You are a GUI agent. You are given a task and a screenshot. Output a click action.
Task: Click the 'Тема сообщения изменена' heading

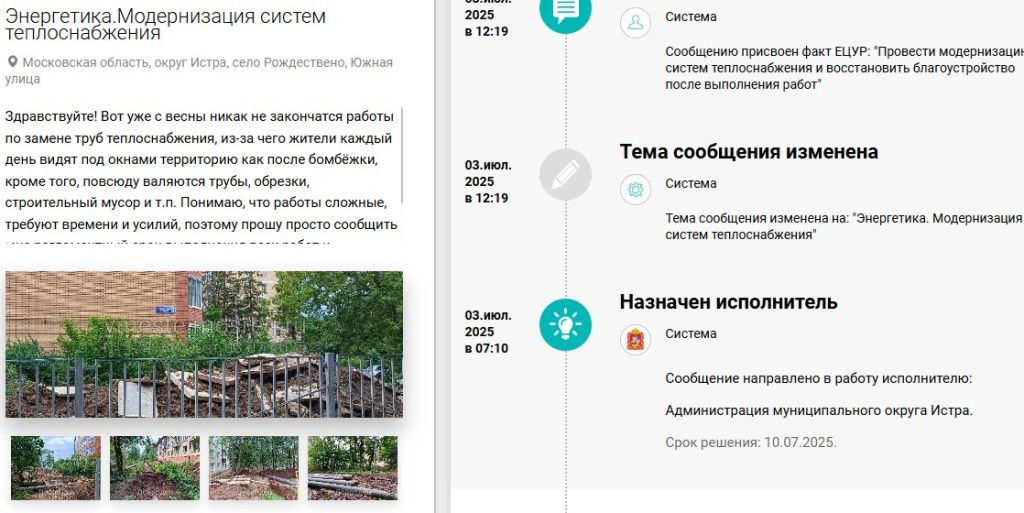(x=748, y=152)
